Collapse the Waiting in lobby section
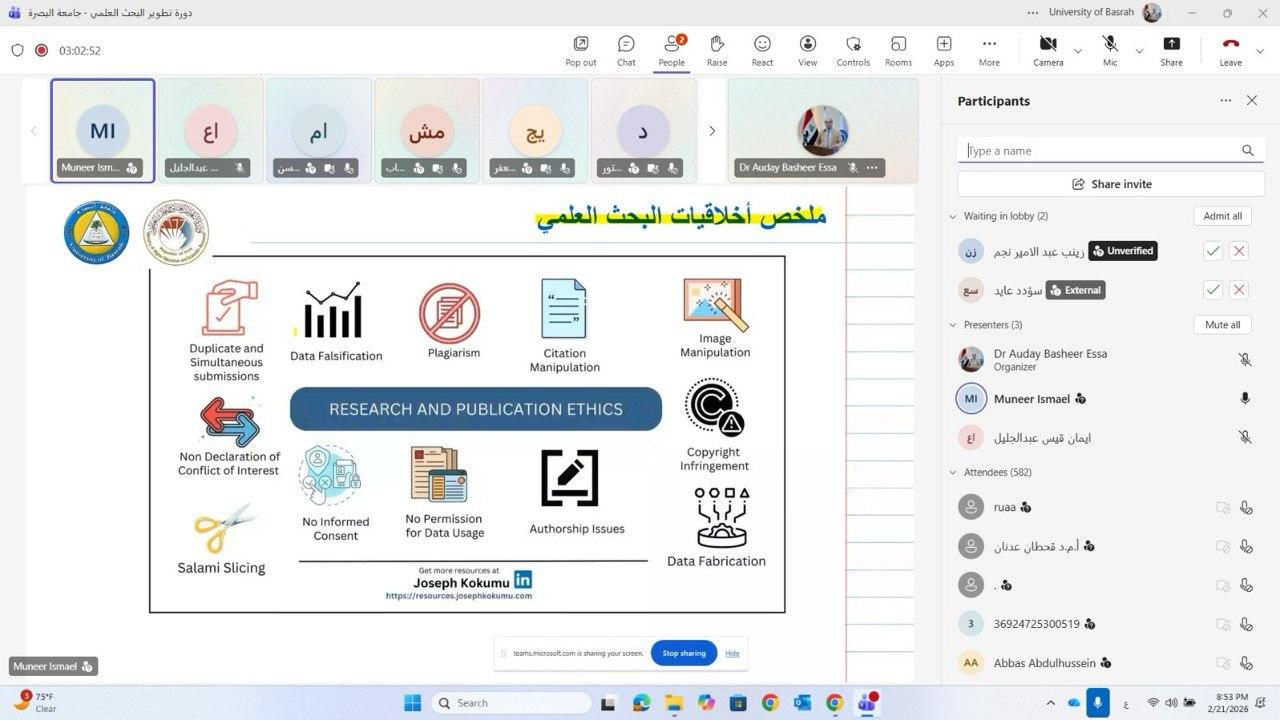 coord(951,216)
